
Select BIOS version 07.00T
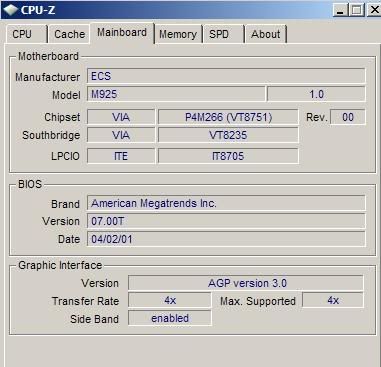point(226,221)
